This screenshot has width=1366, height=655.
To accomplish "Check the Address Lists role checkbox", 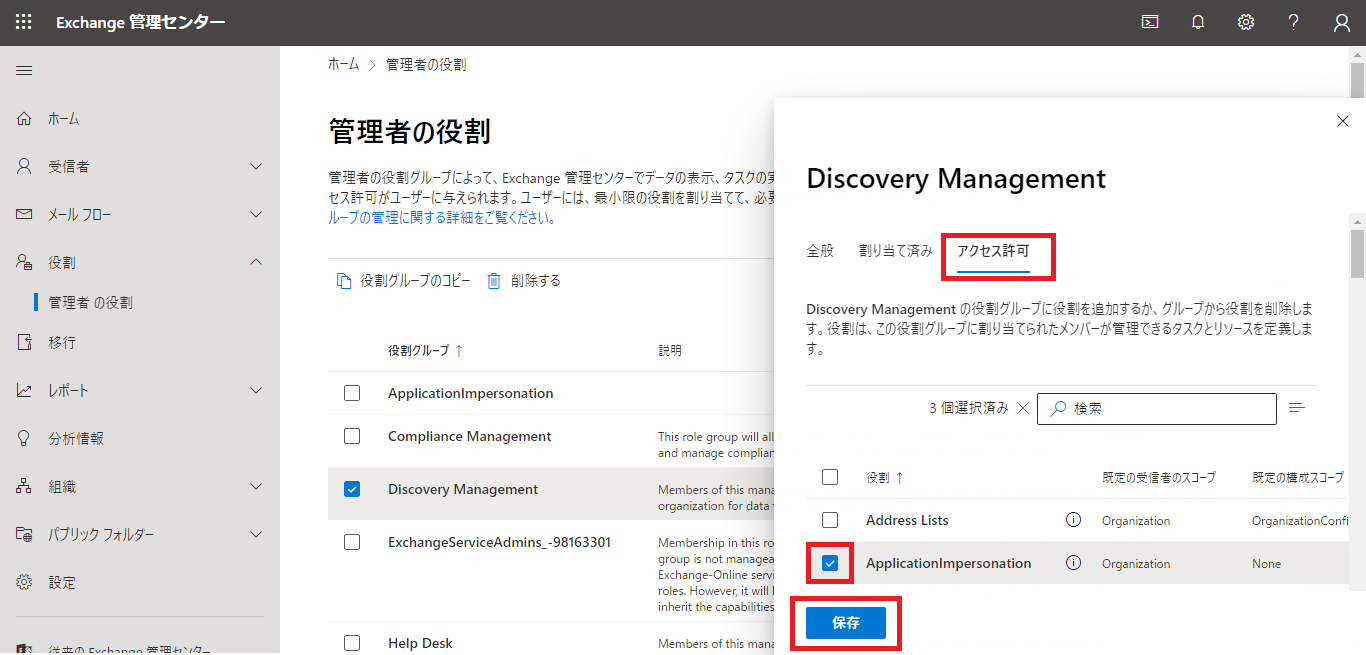I will tap(830, 520).
